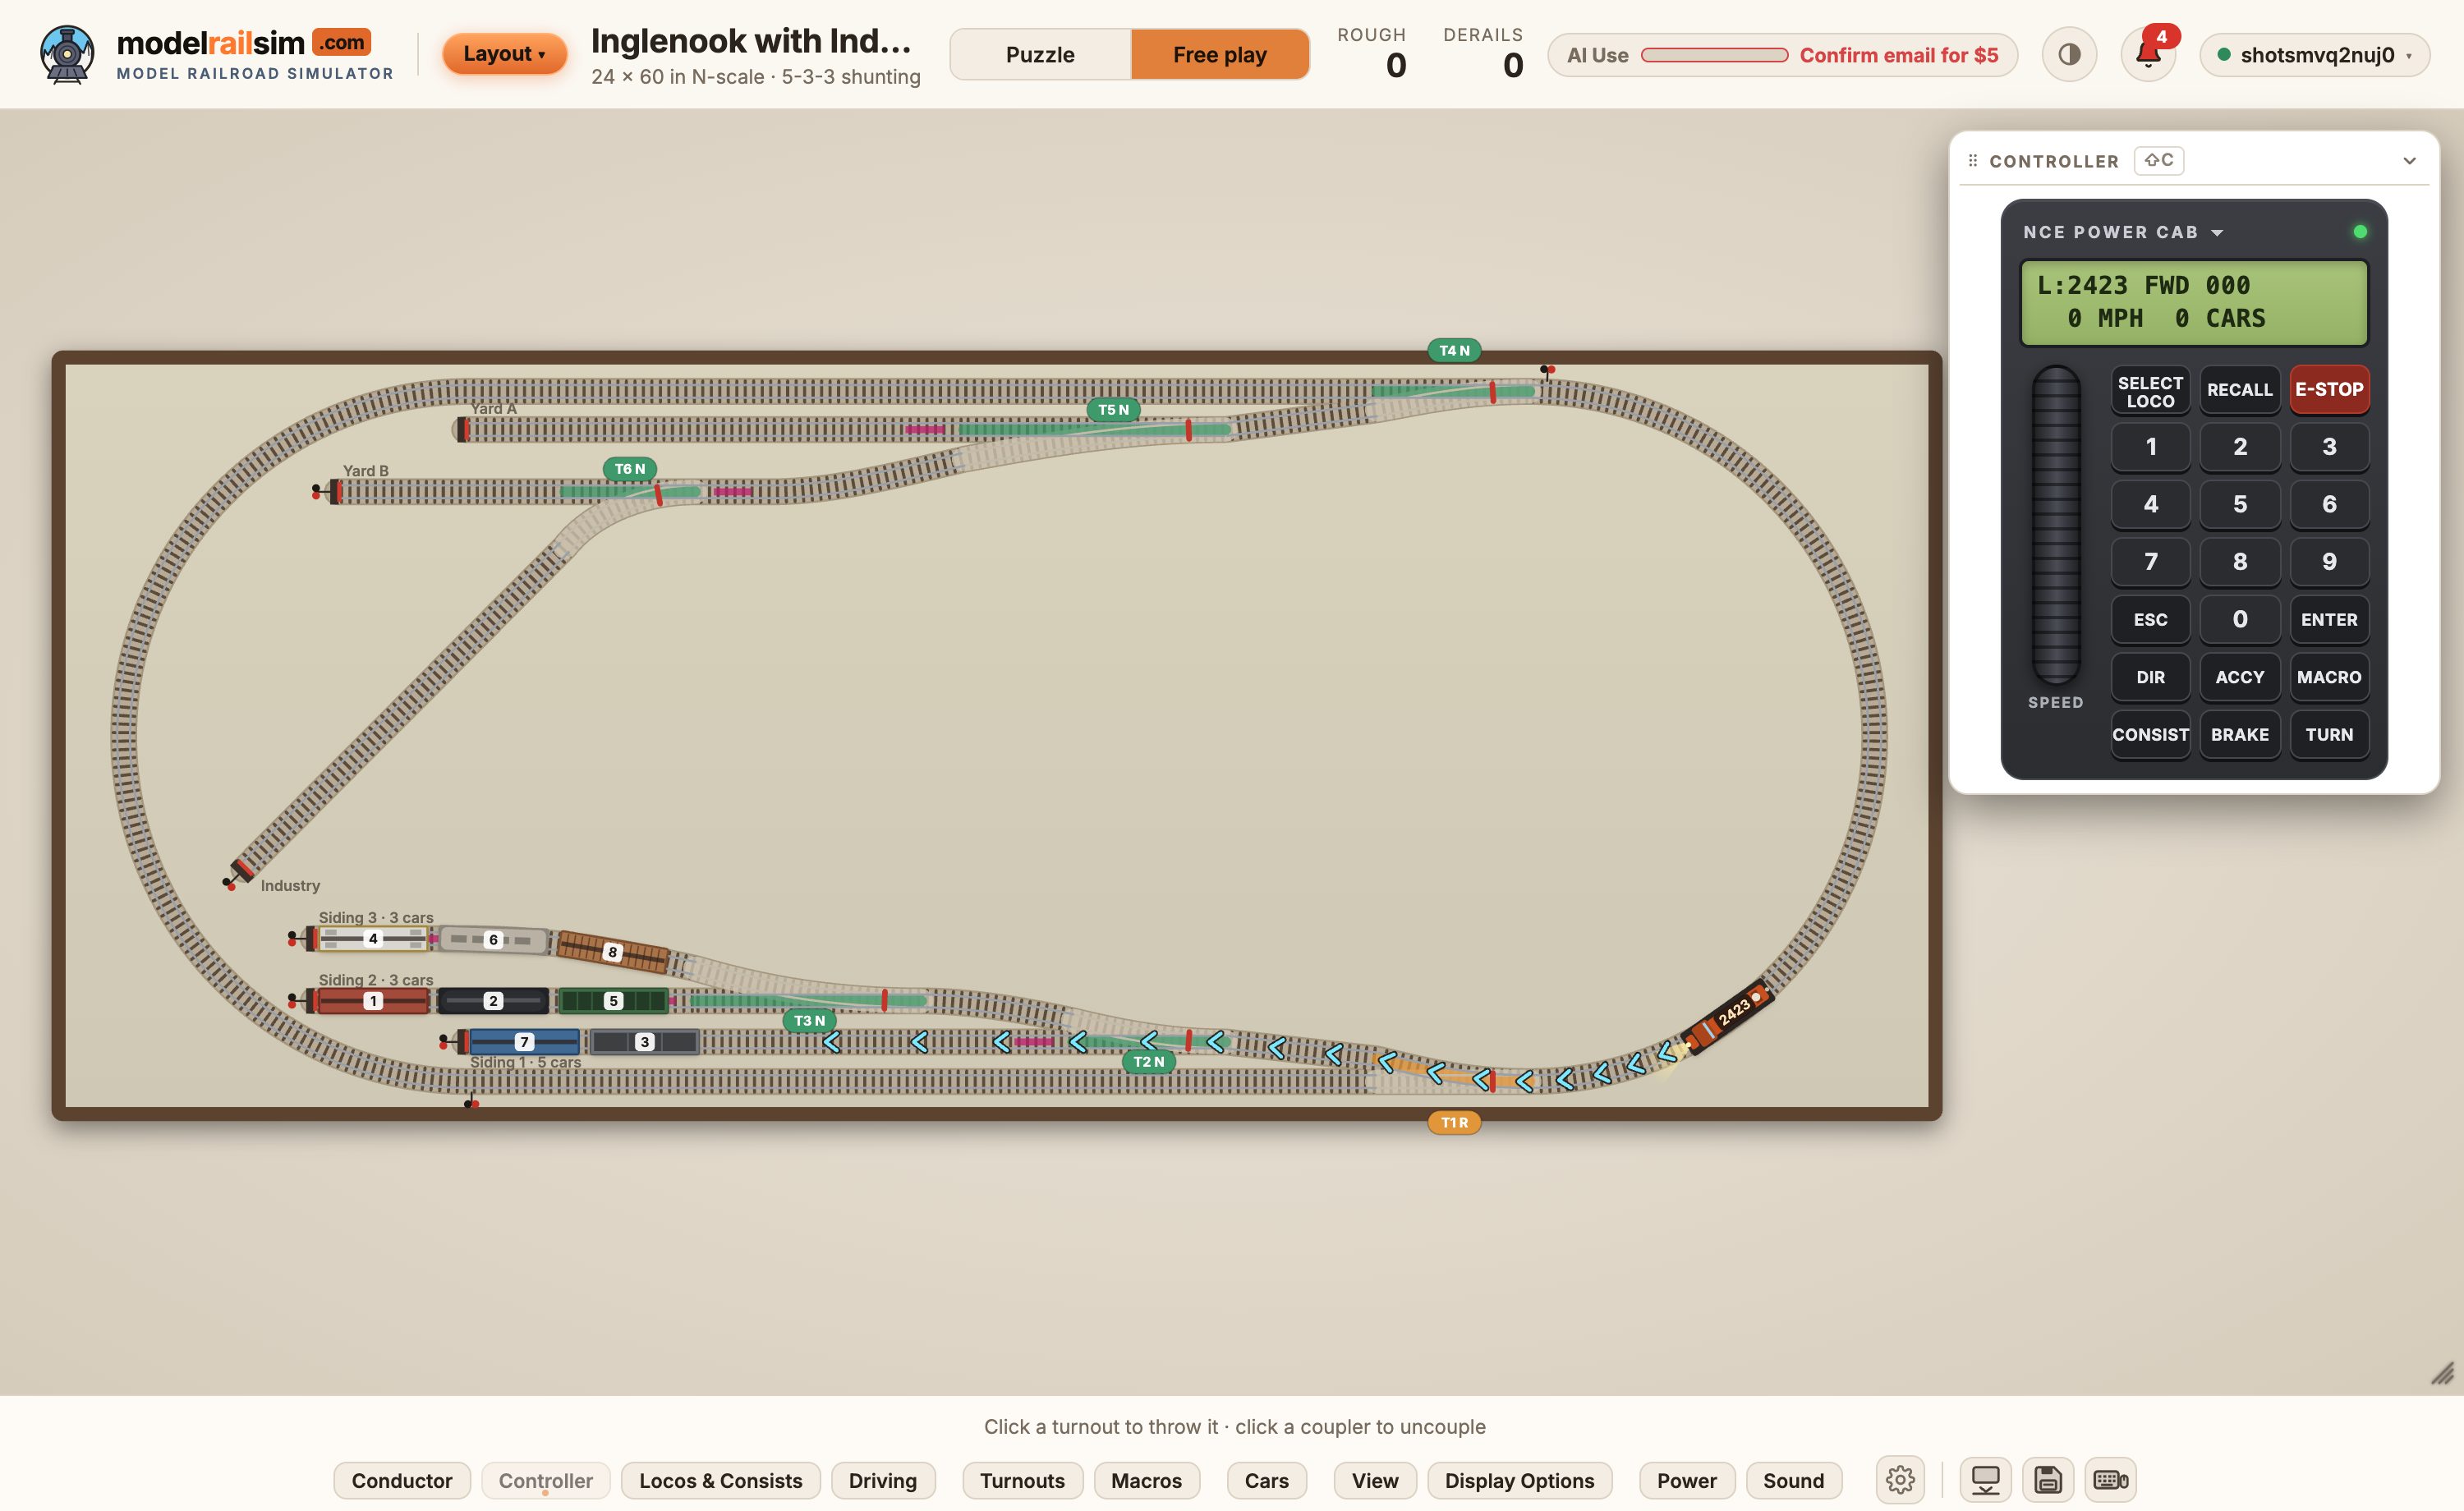
Task: Click the throttle LCD display readout
Action: (2194, 302)
